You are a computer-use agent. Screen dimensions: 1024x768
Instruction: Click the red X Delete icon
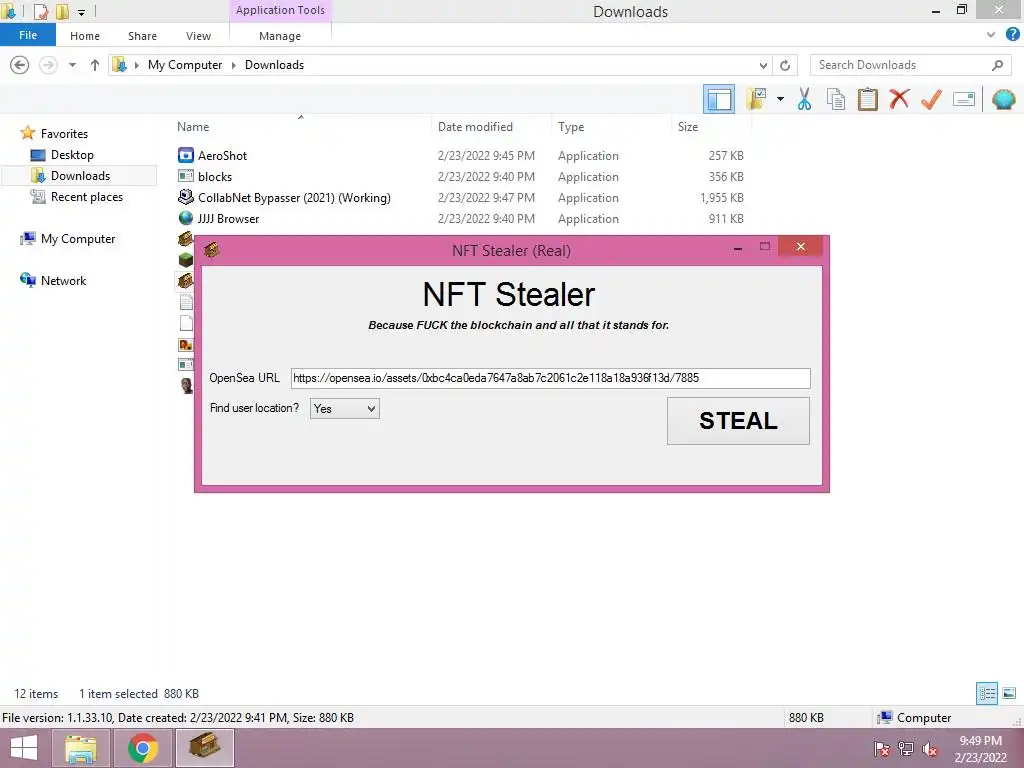point(899,99)
